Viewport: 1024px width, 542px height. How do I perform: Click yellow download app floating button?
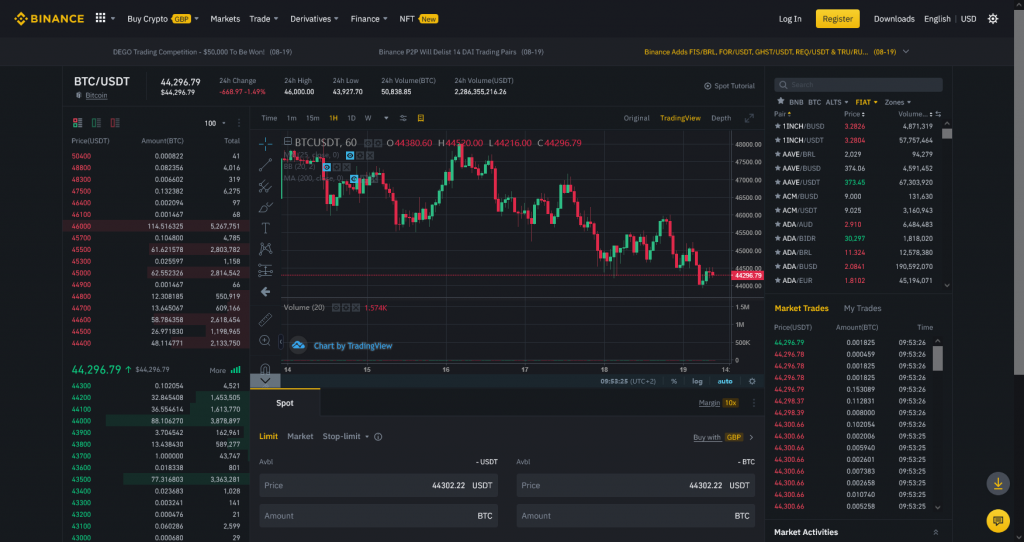(998, 484)
